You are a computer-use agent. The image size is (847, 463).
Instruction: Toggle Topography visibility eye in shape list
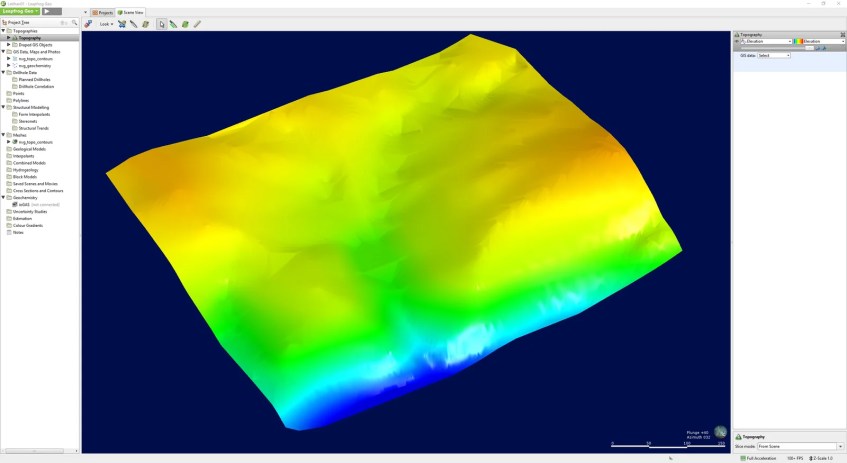tap(737, 41)
